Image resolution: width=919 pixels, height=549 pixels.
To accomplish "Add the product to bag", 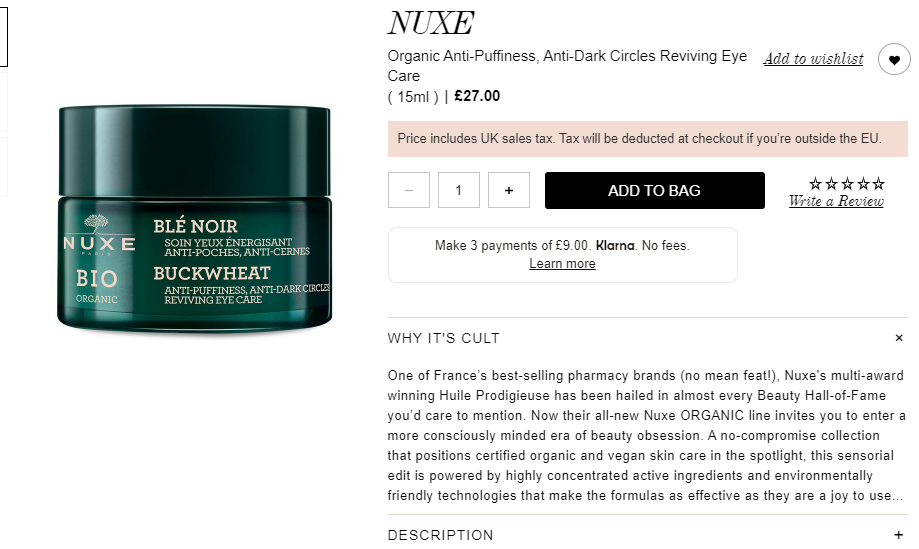I will coord(655,190).
